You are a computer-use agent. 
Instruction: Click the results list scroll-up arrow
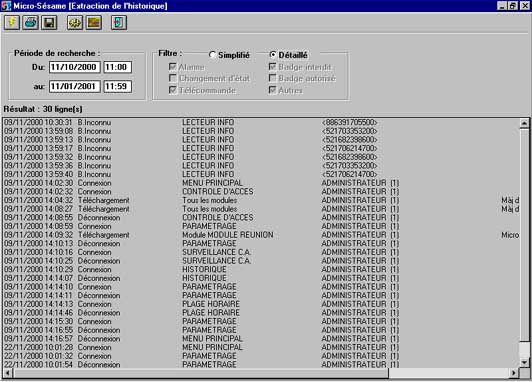[524, 123]
